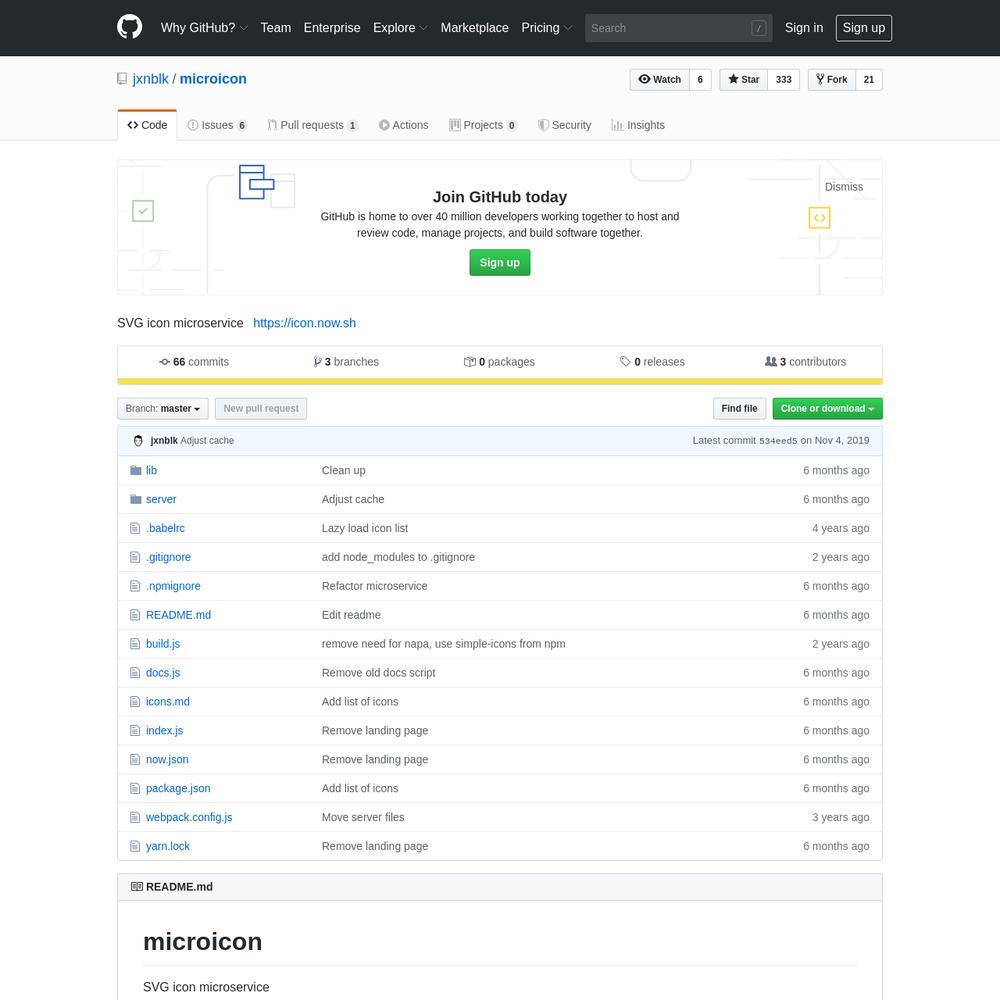Click the file icon beside yarn.lock
1000x1000 pixels.
(x=135, y=846)
